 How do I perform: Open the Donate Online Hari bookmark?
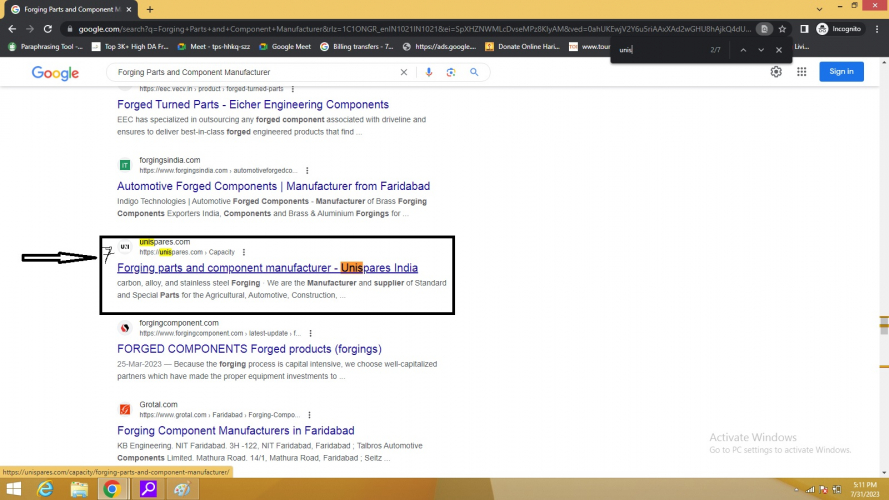(x=523, y=47)
